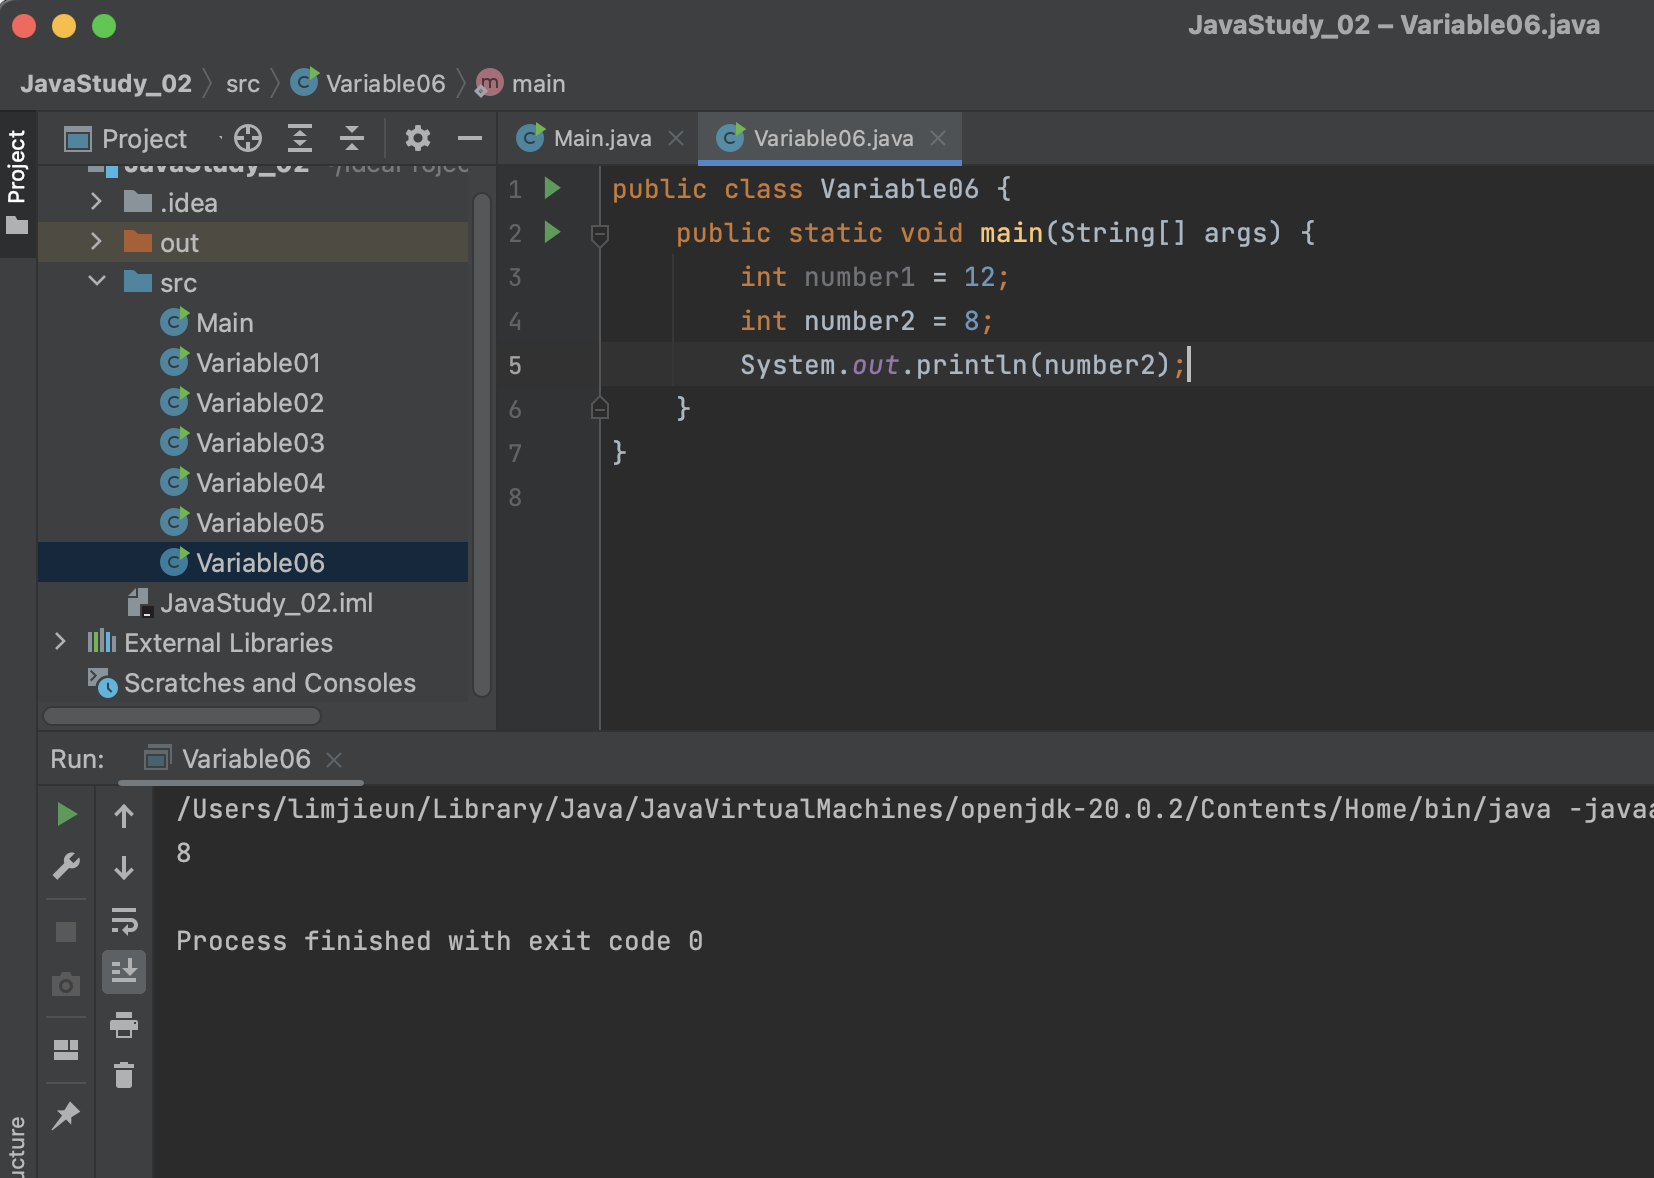Switch to the Main.java tab
Viewport: 1654px width, 1178px height.
pyautogui.click(x=597, y=137)
